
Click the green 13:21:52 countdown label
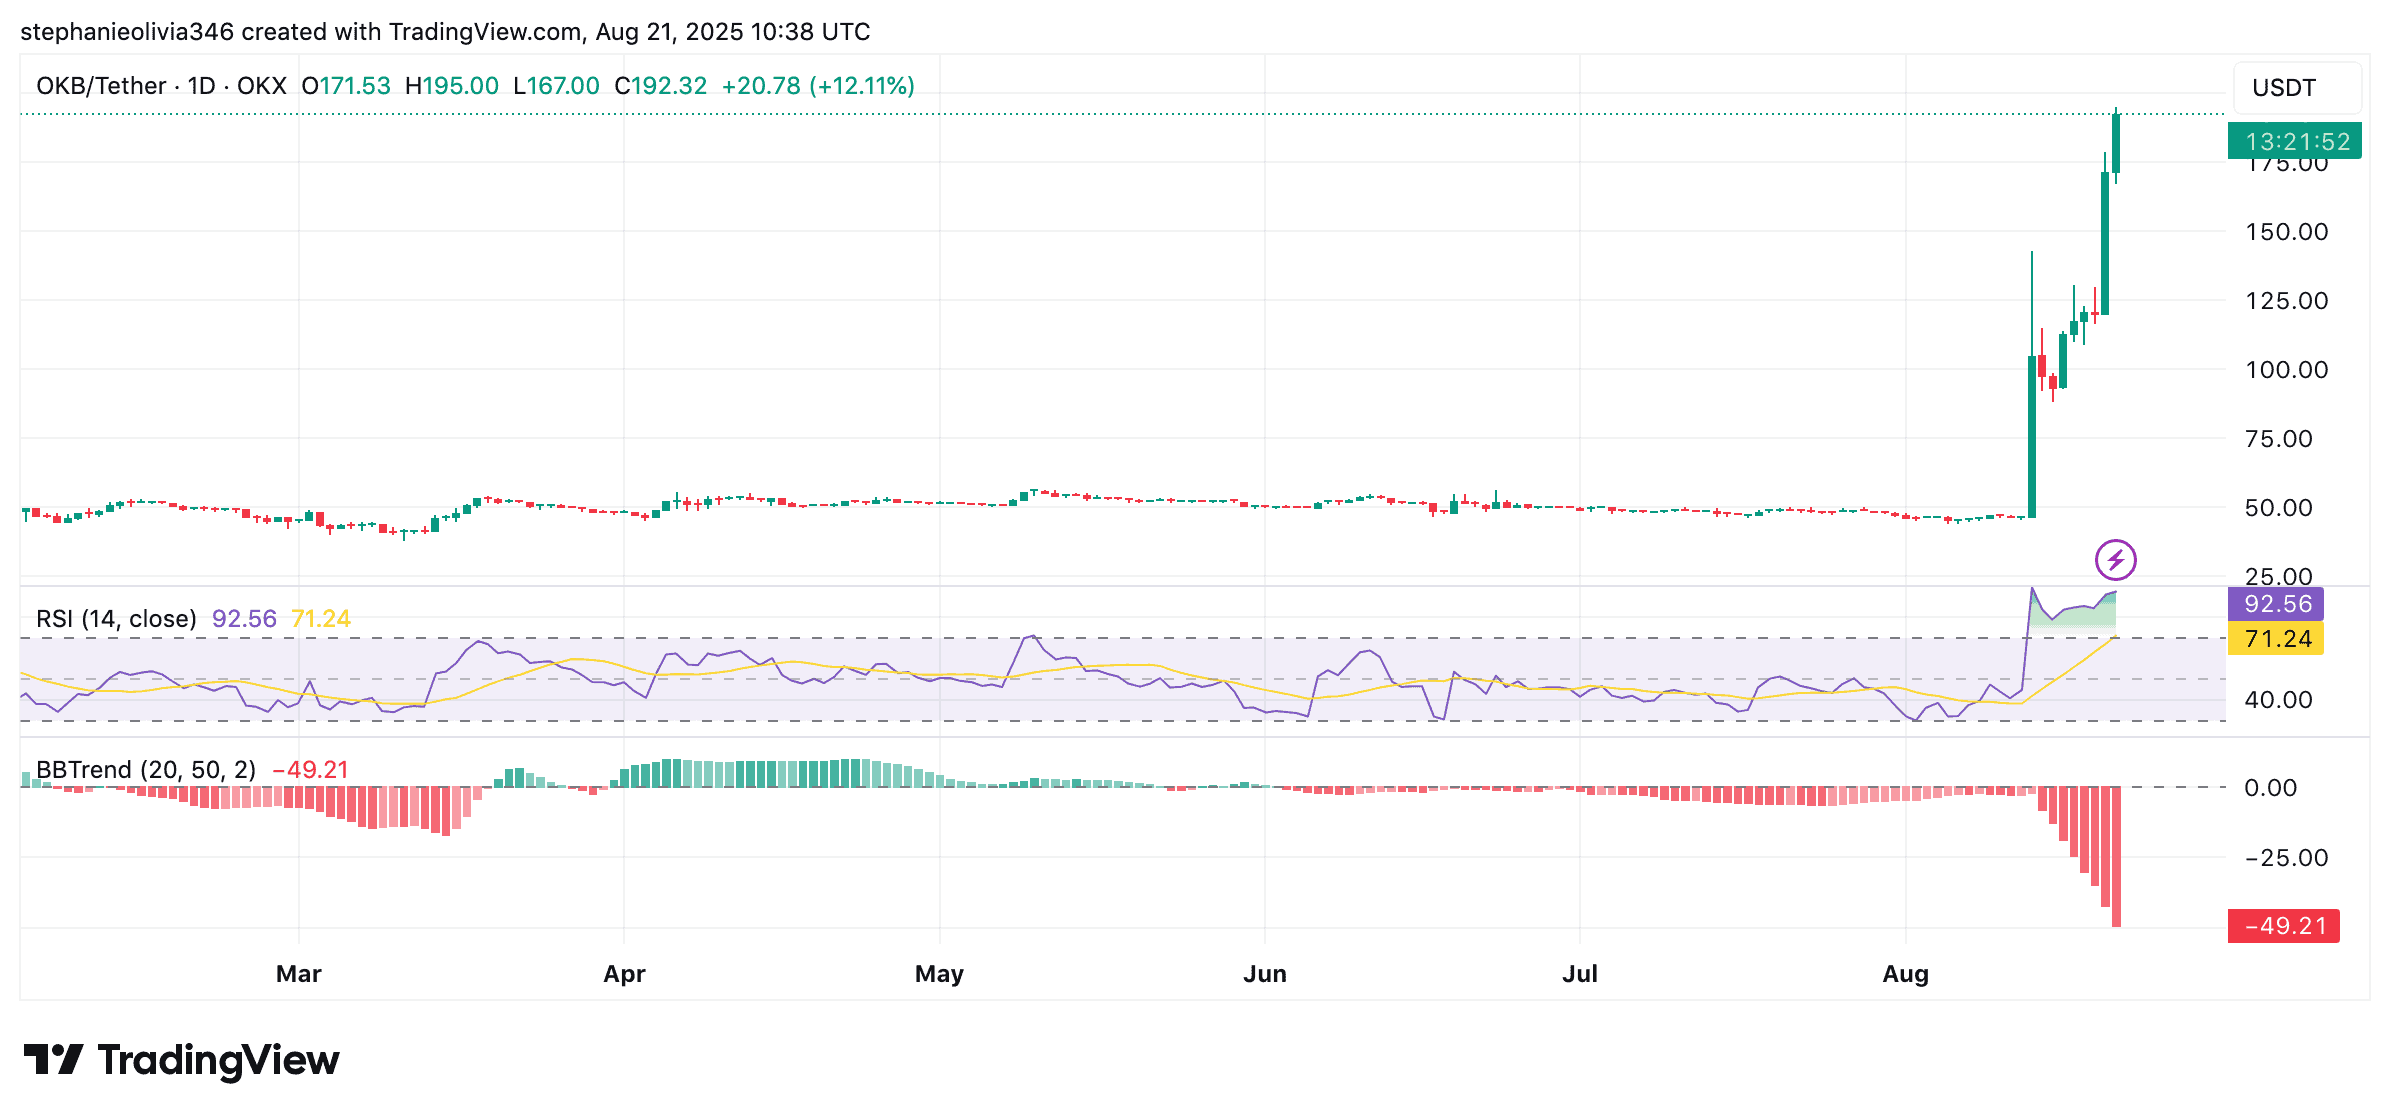2294,142
